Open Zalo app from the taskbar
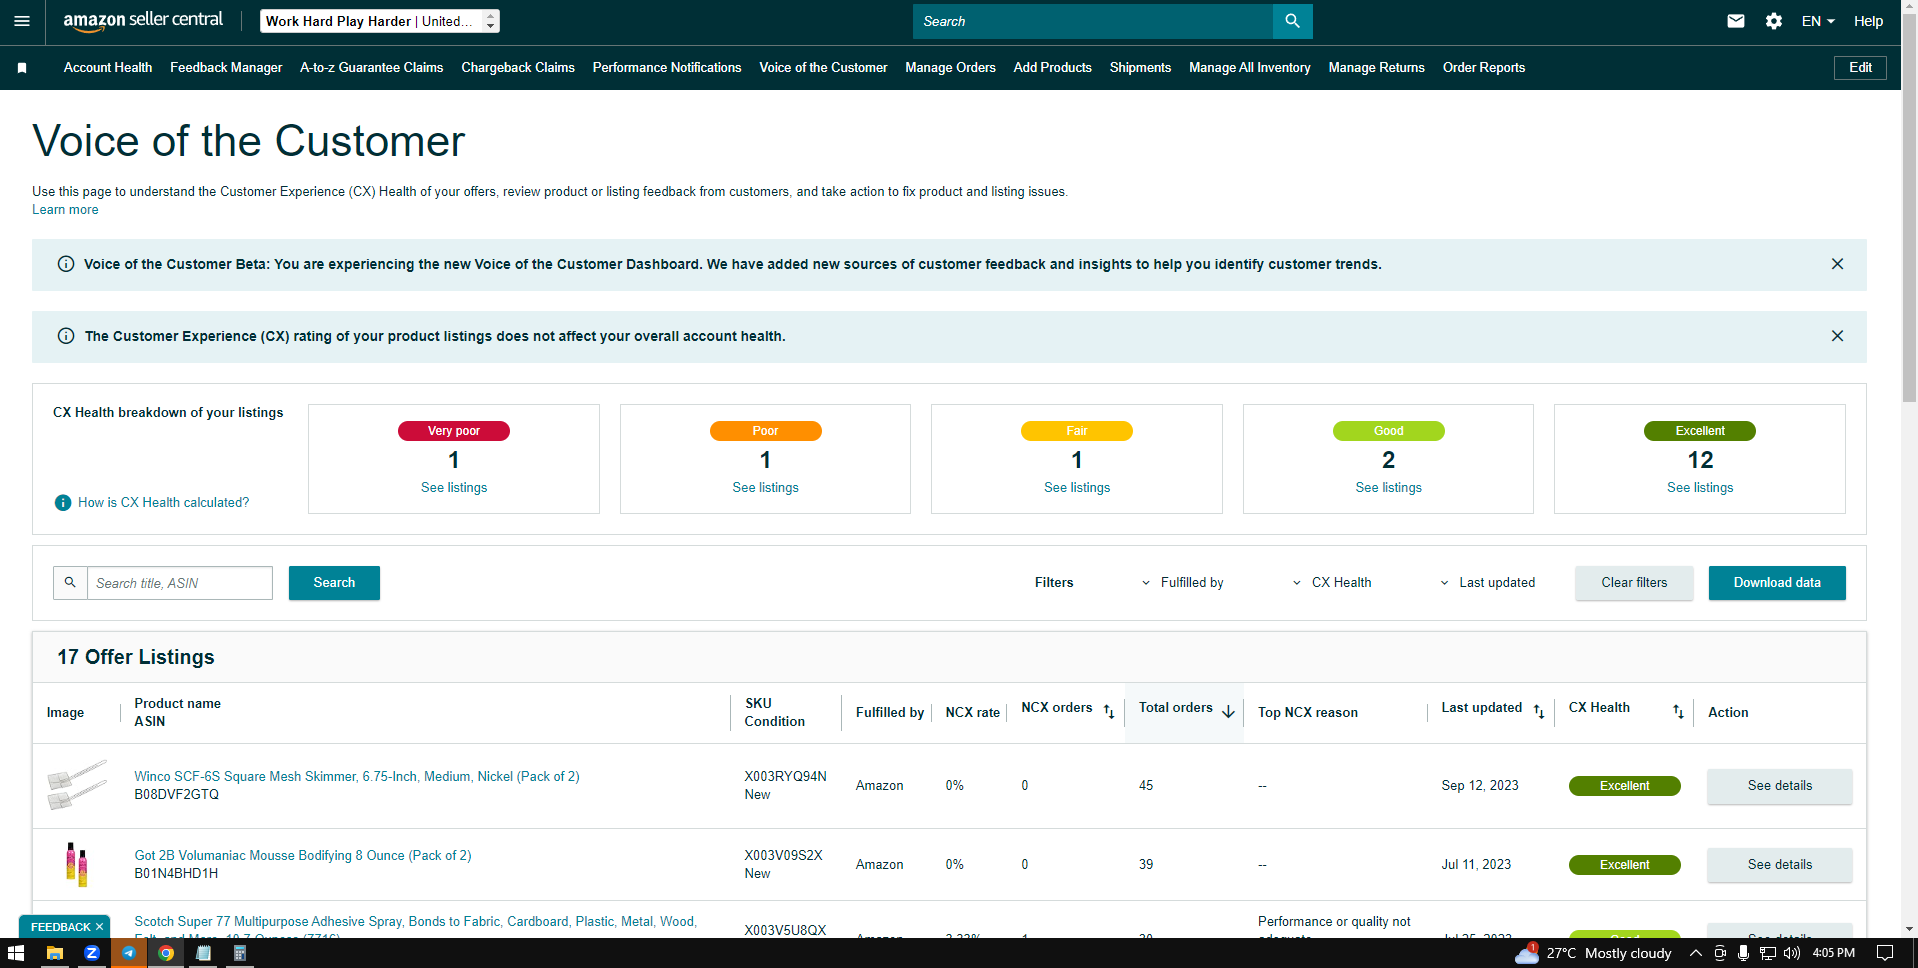 [92, 953]
